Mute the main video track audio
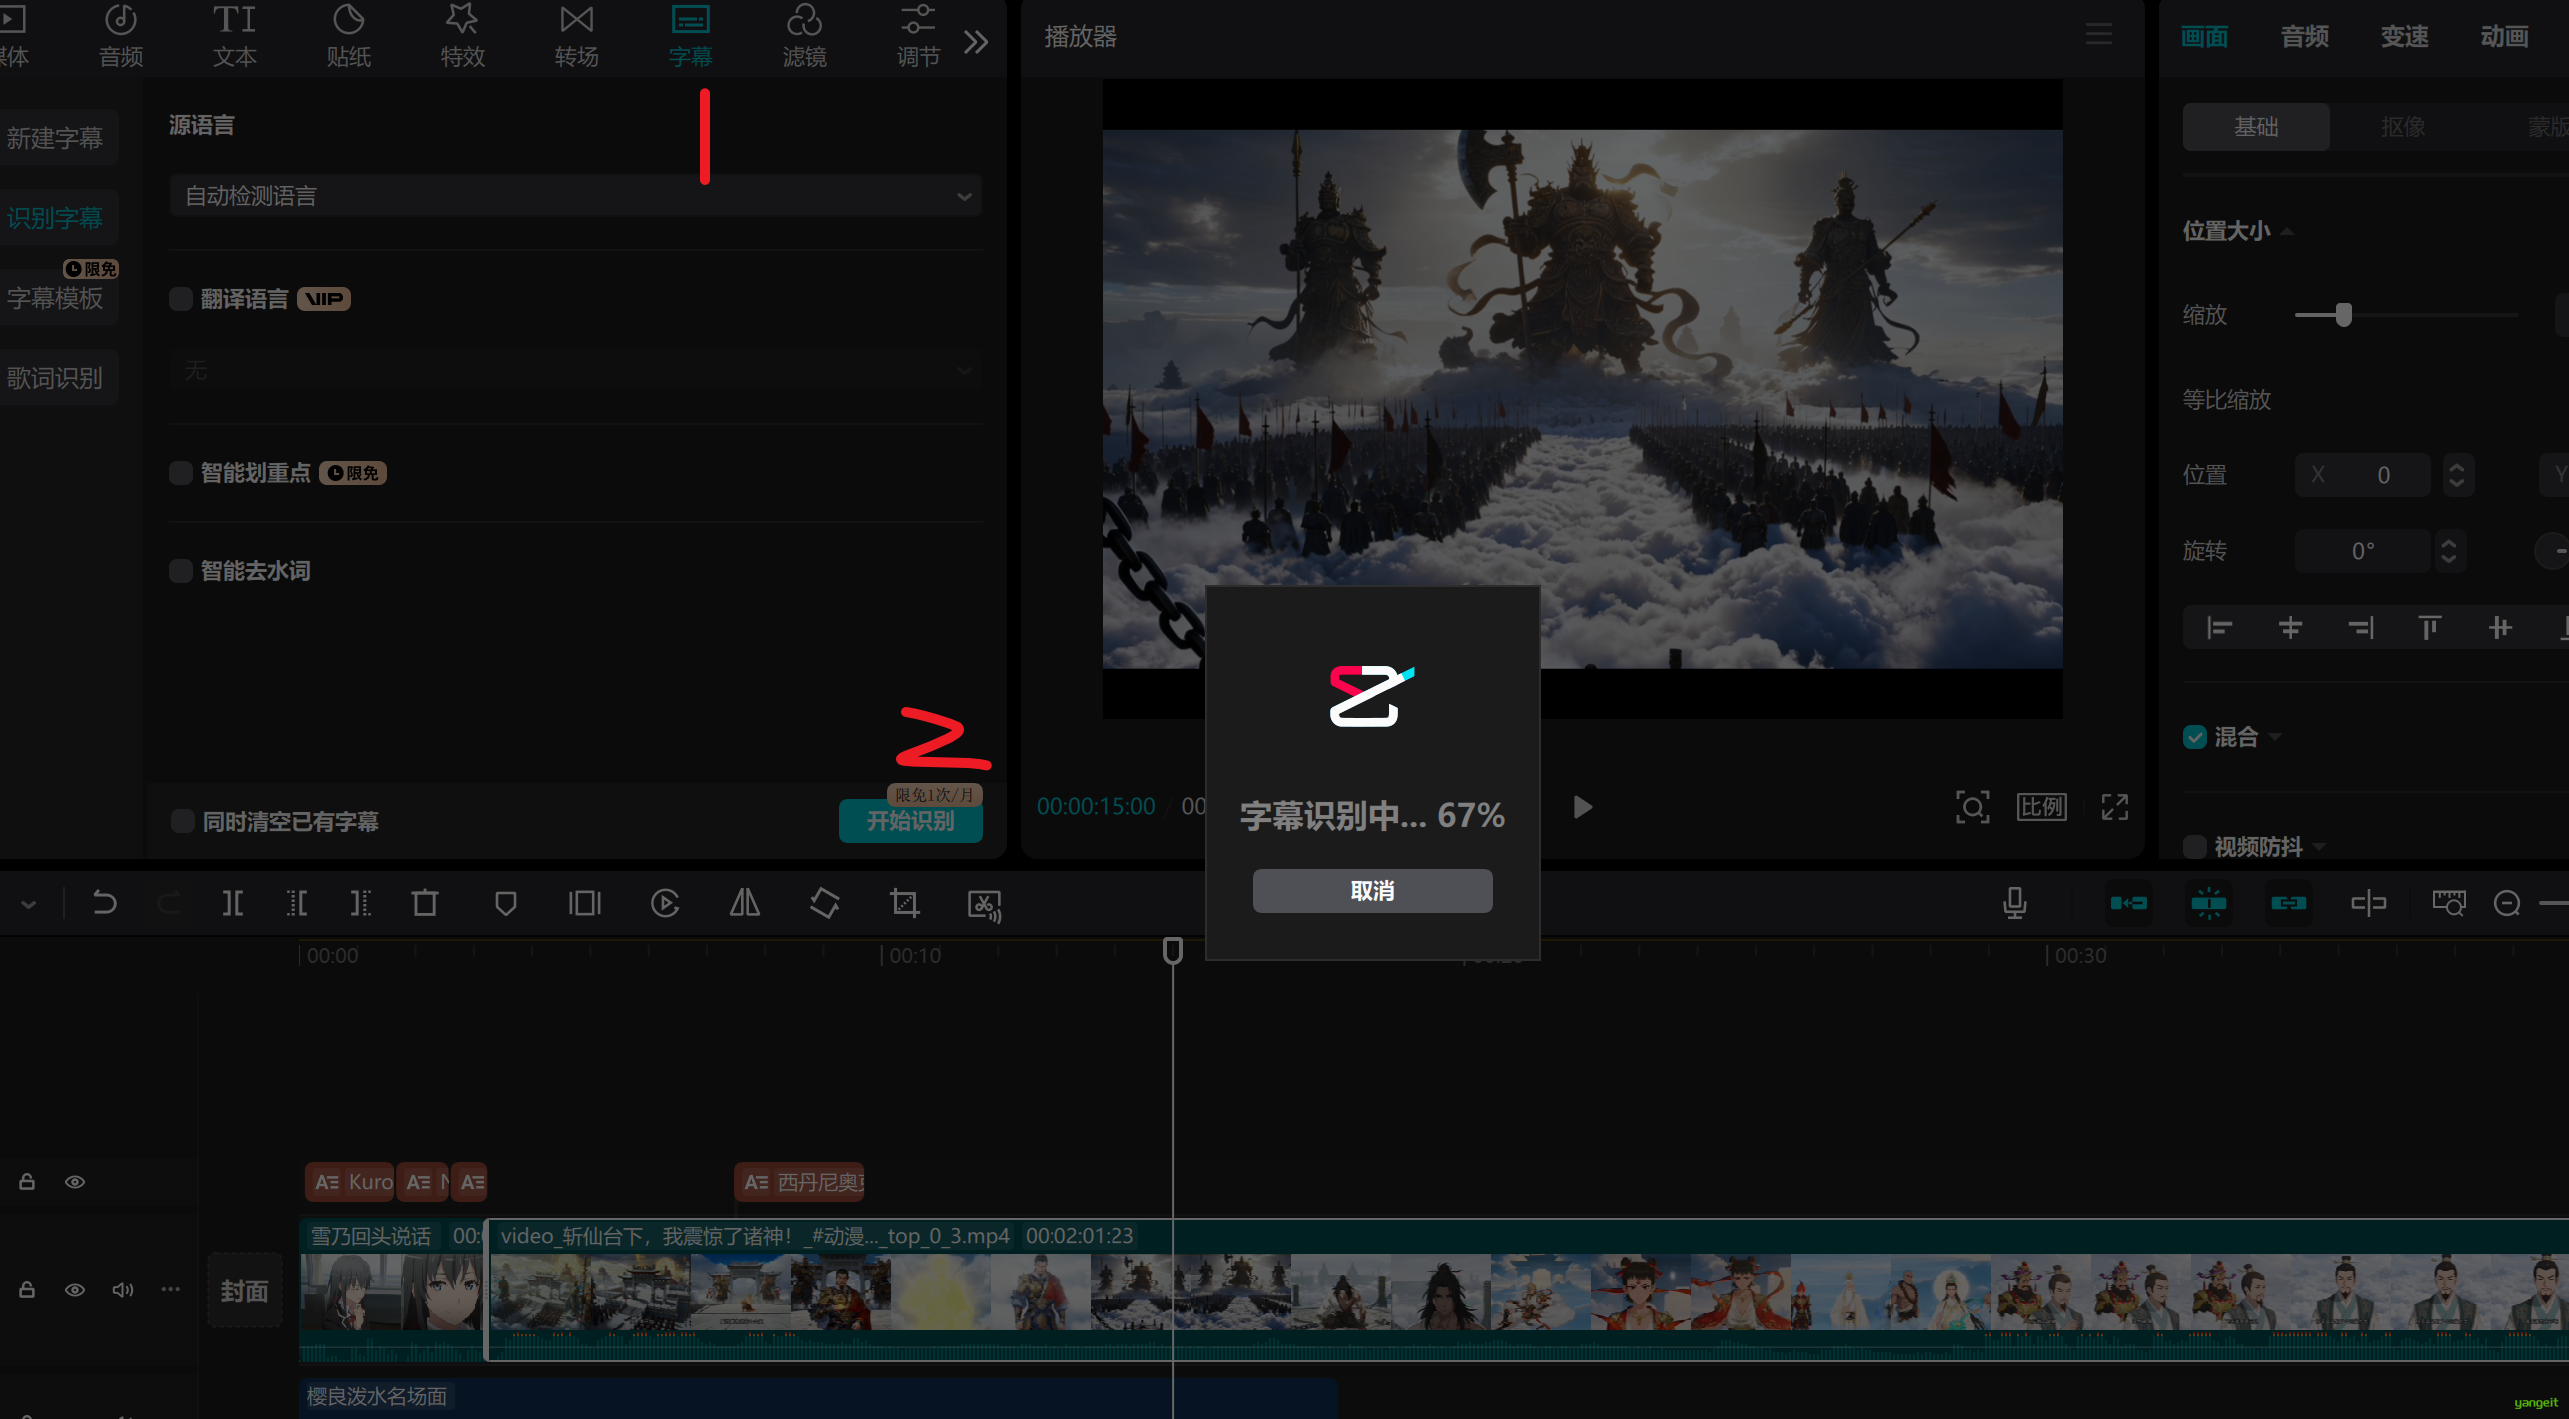 coord(123,1290)
